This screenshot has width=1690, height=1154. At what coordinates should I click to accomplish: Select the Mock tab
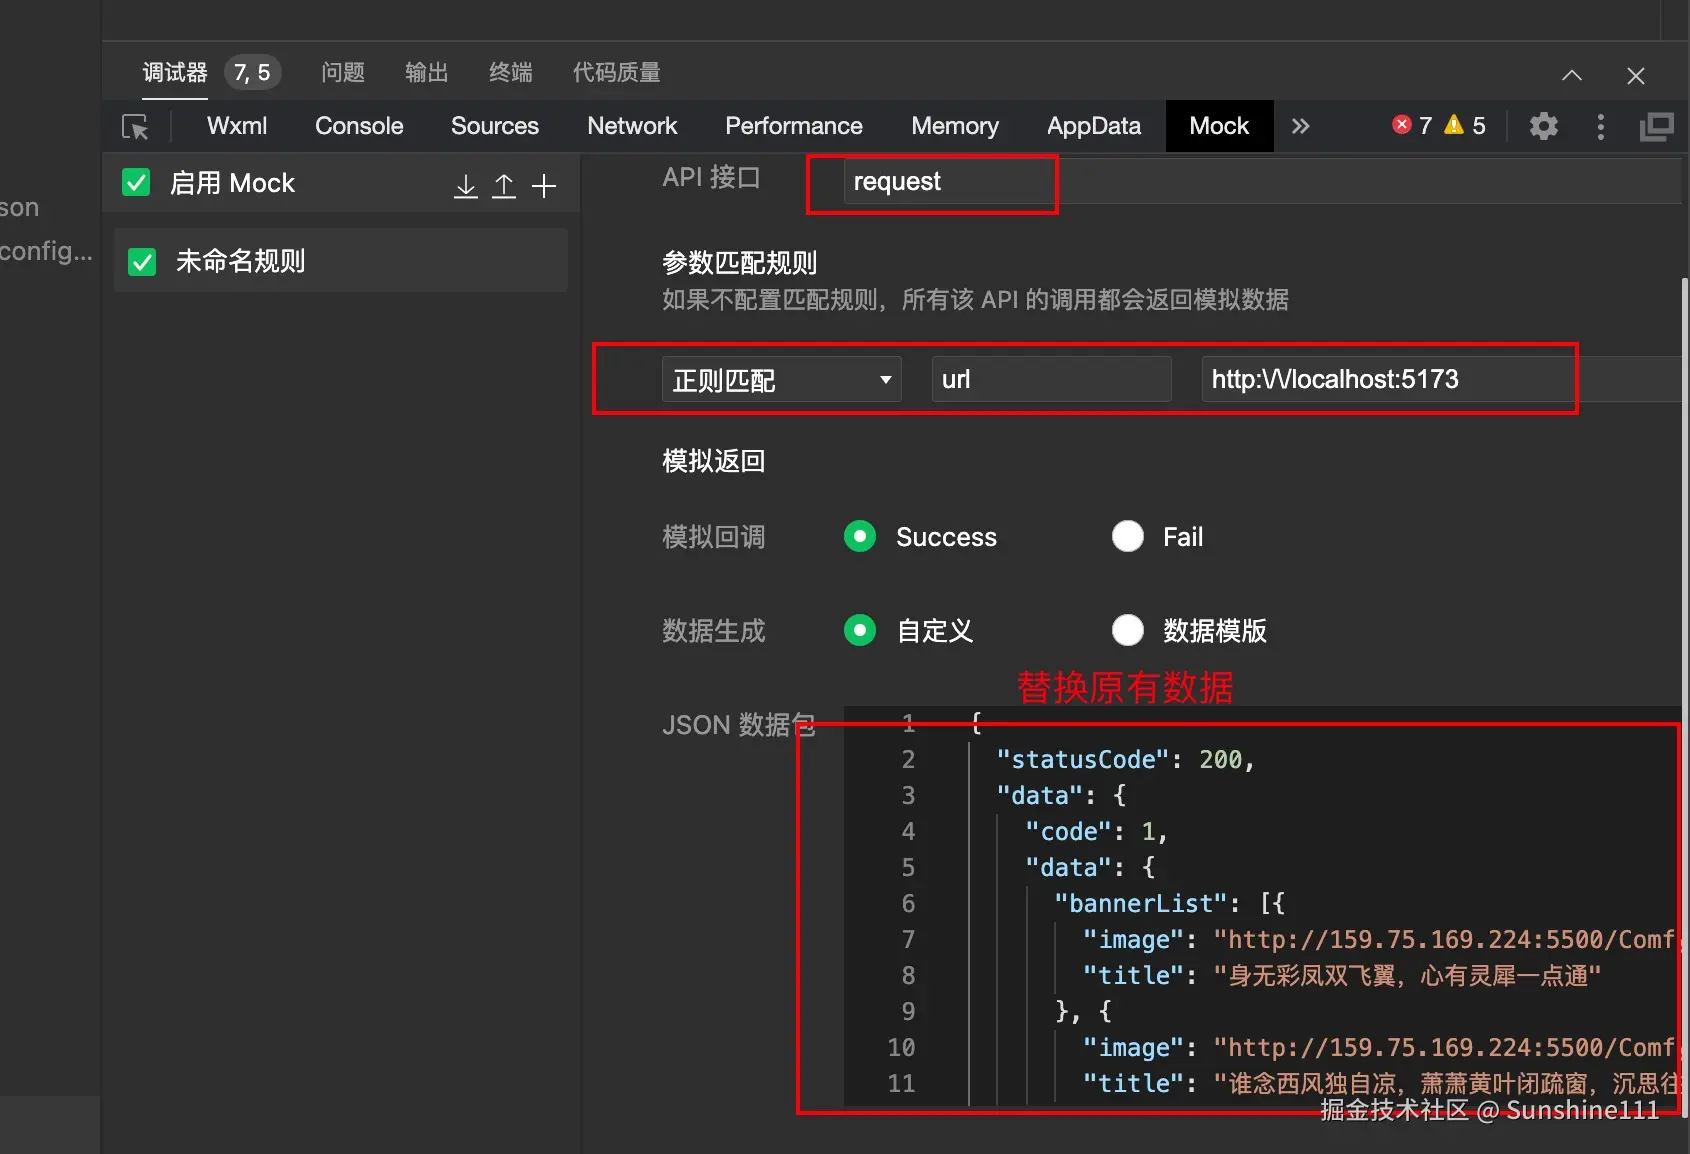click(x=1219, y=126)
